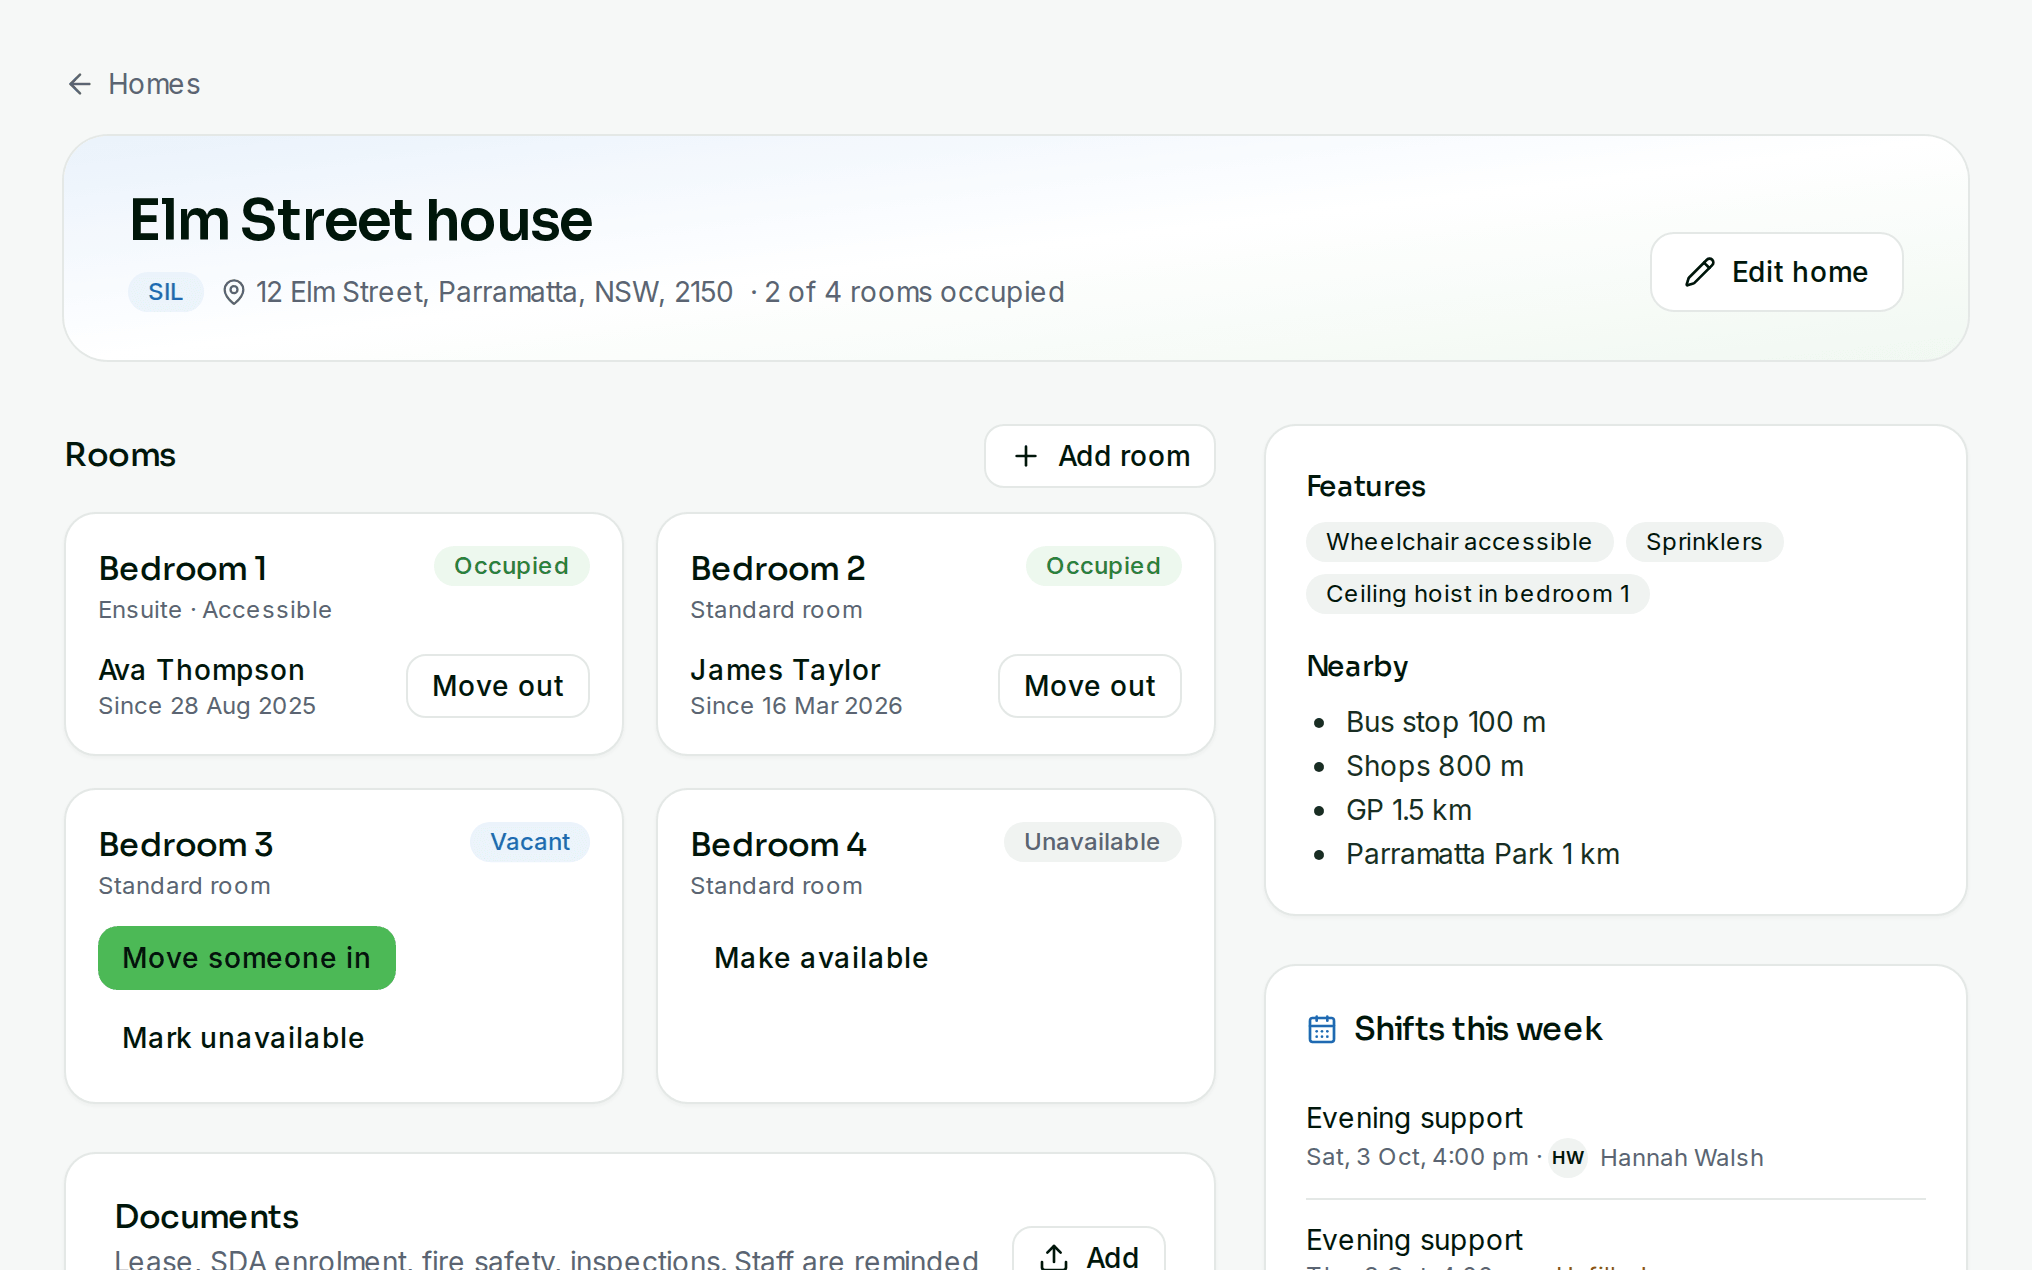Click the Shops 800 m entry
Image resolution: width=2032 pixels, height=1270 pixels.
point(1435,766)
